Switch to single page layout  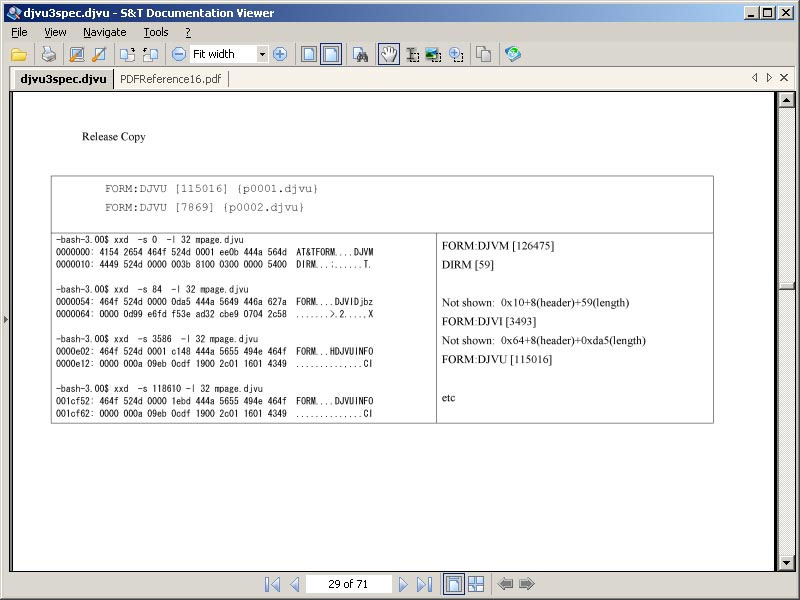[309, 54]
